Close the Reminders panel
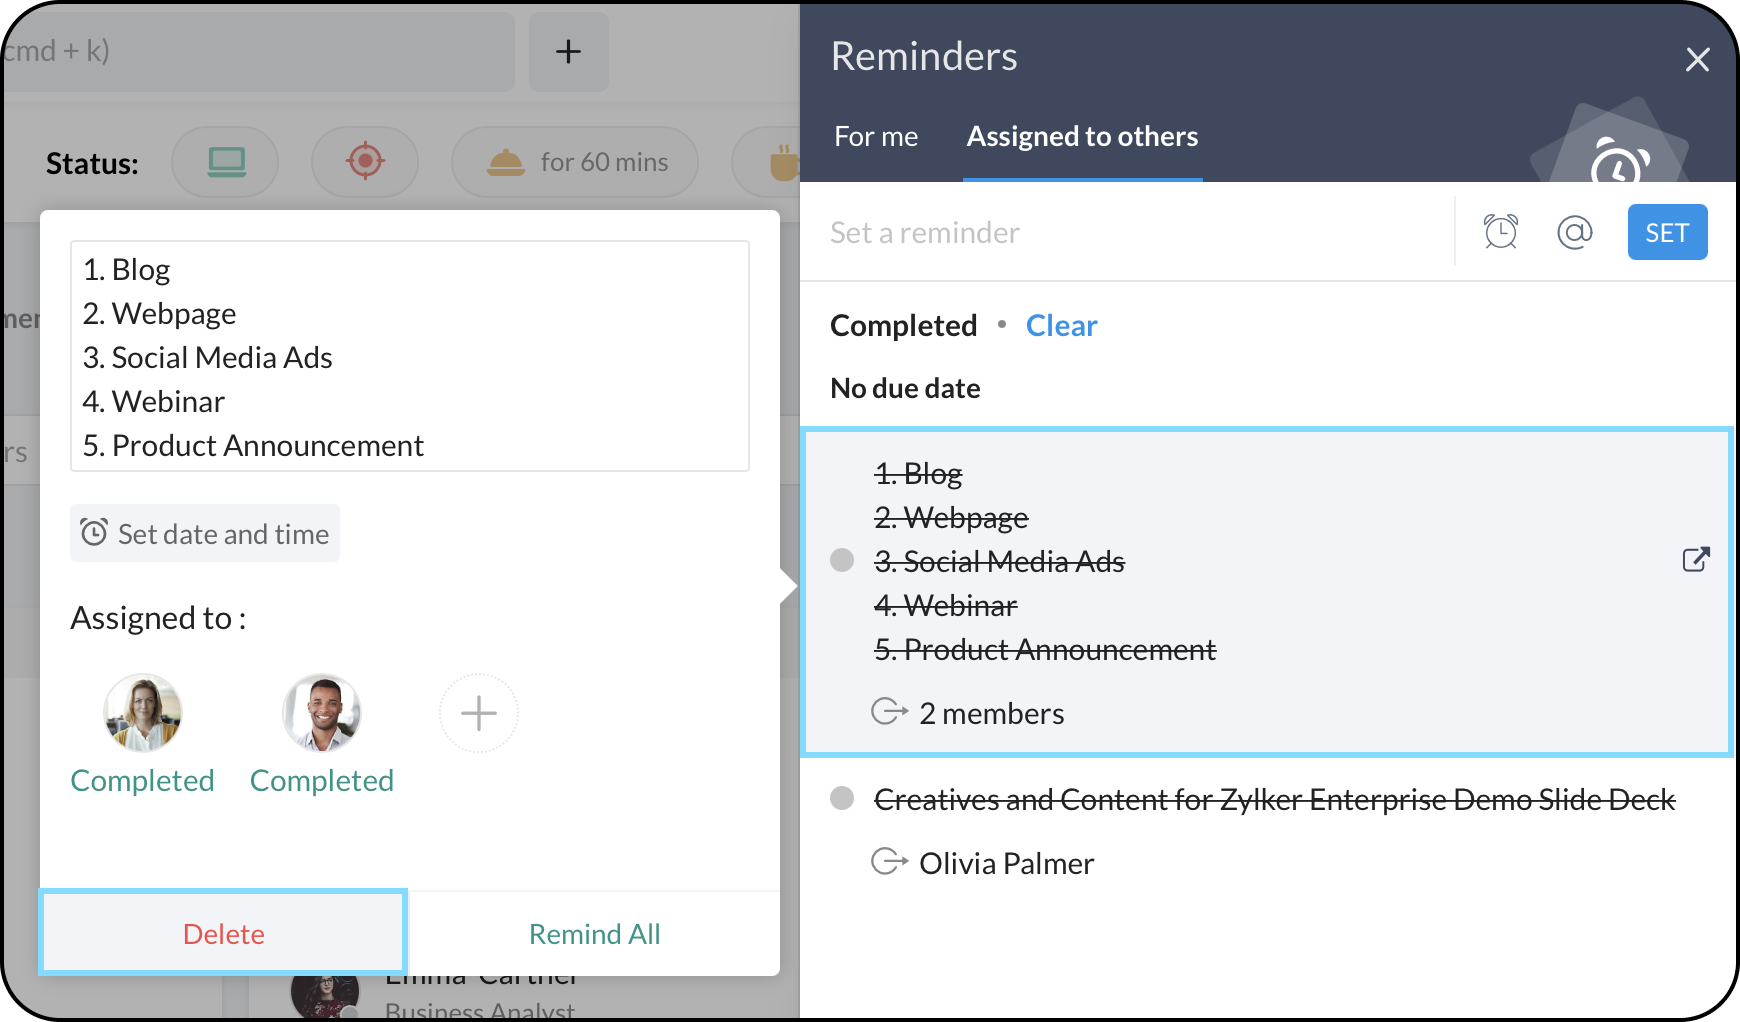This screenshot has width=1740, height=1022. tap(1697, 60)
